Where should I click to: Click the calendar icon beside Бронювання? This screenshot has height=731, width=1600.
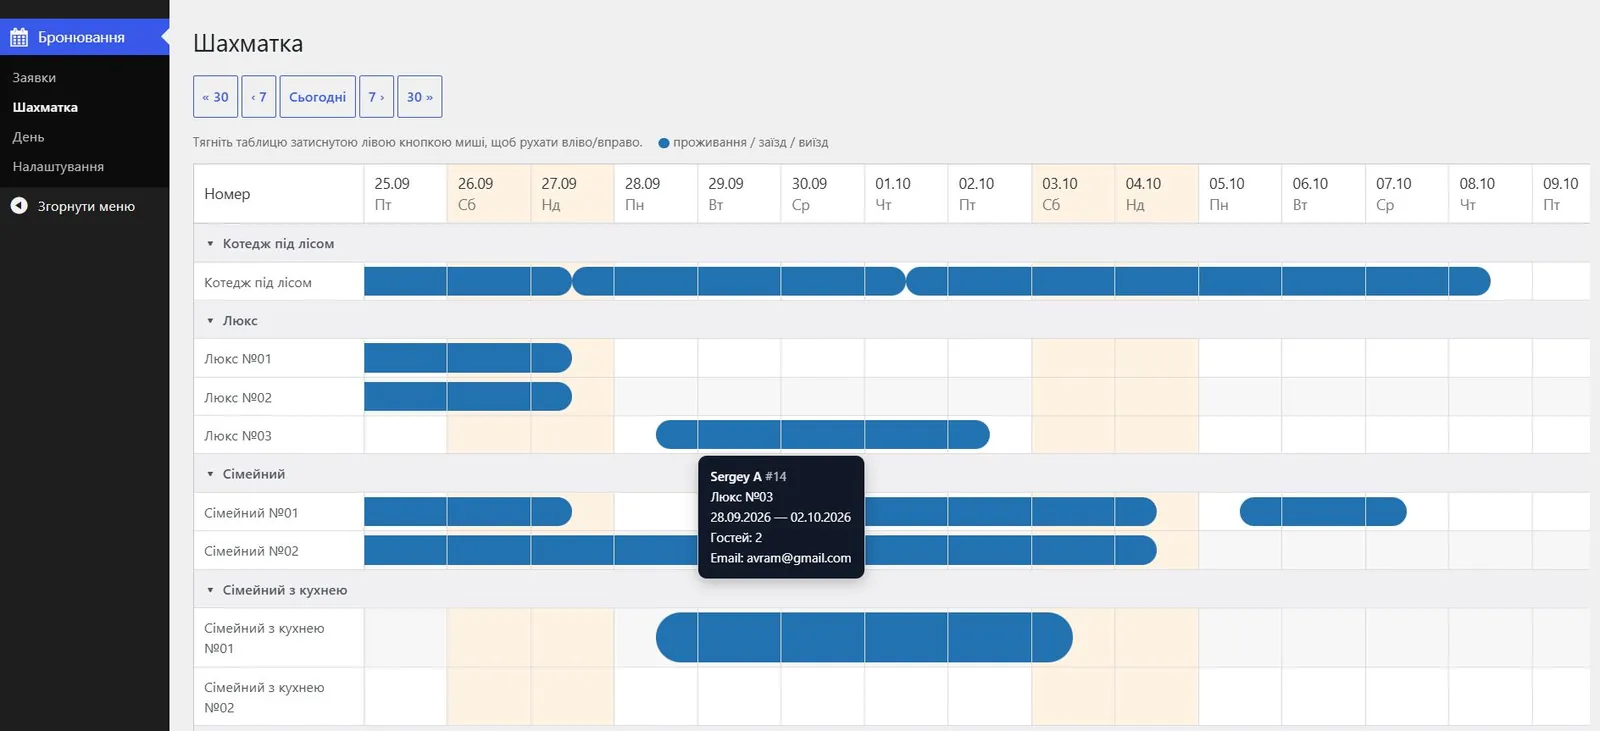point(19,38)
